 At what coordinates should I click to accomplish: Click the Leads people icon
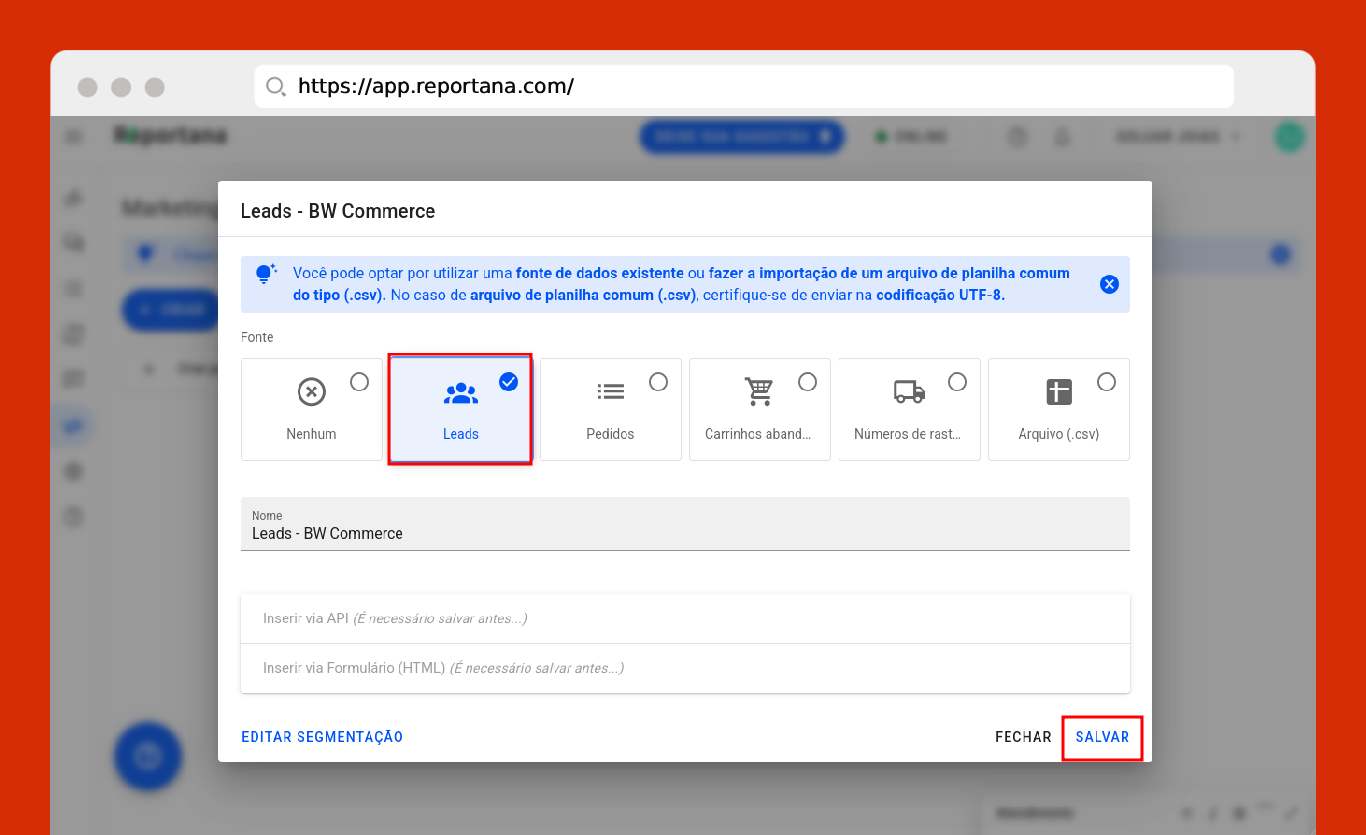click(460, 393)
